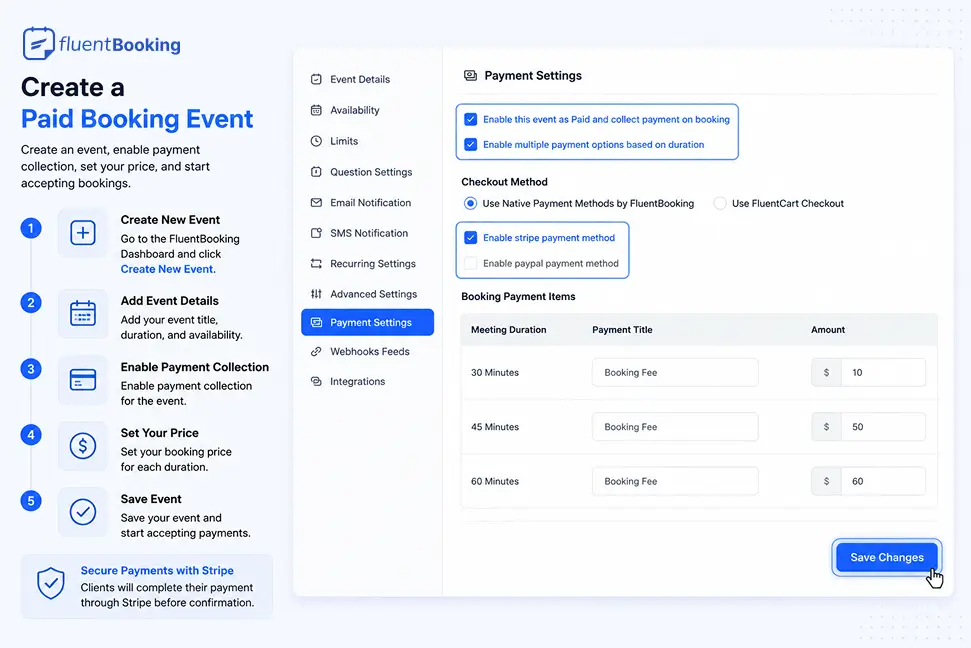Viewport: 971px width, 648px height.
Task: Click the Payment Settings sidebar icon
Action: pyautogui.click(x=316, y=322)
